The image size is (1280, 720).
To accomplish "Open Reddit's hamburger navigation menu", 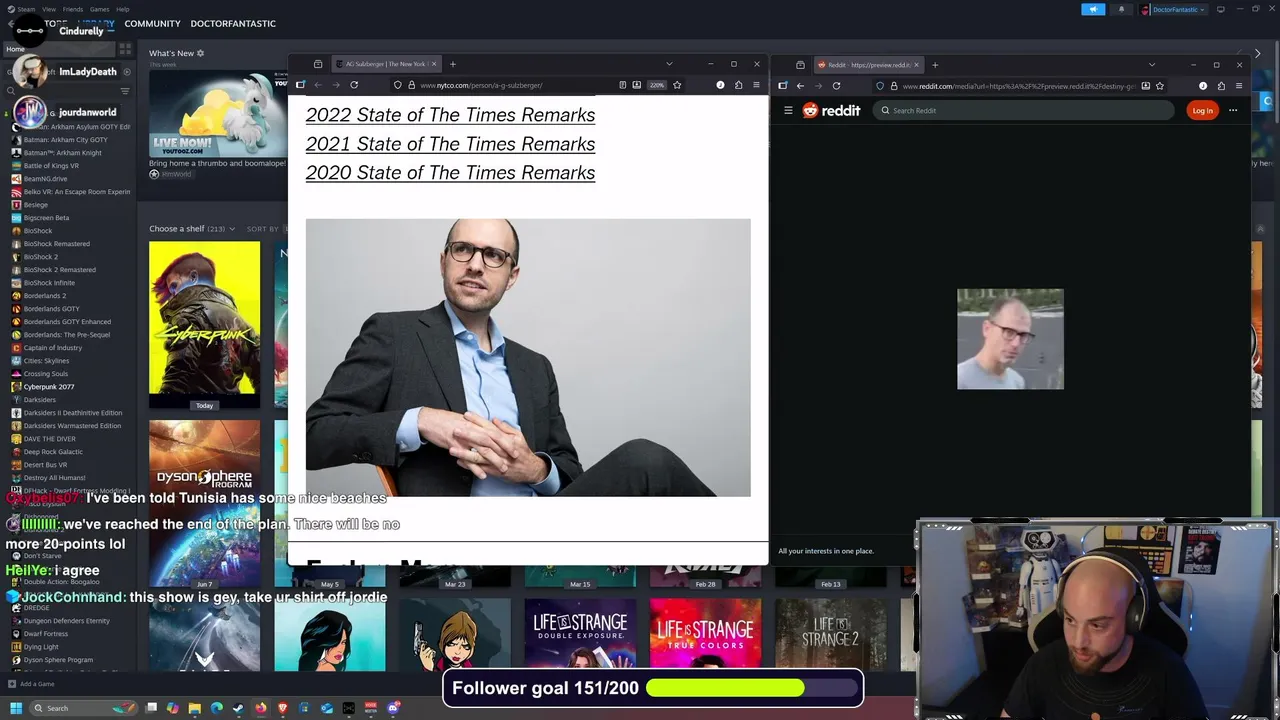I will pos(788,110).
